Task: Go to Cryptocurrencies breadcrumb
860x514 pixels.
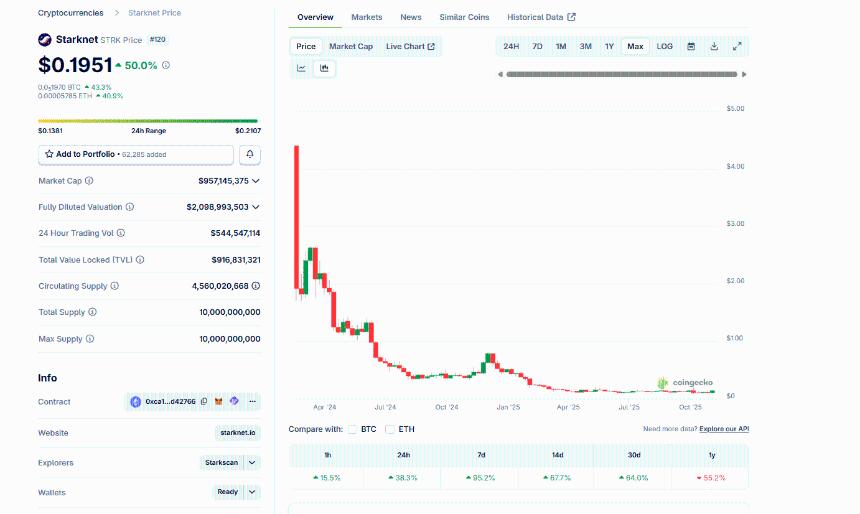Action: point(71,13)
